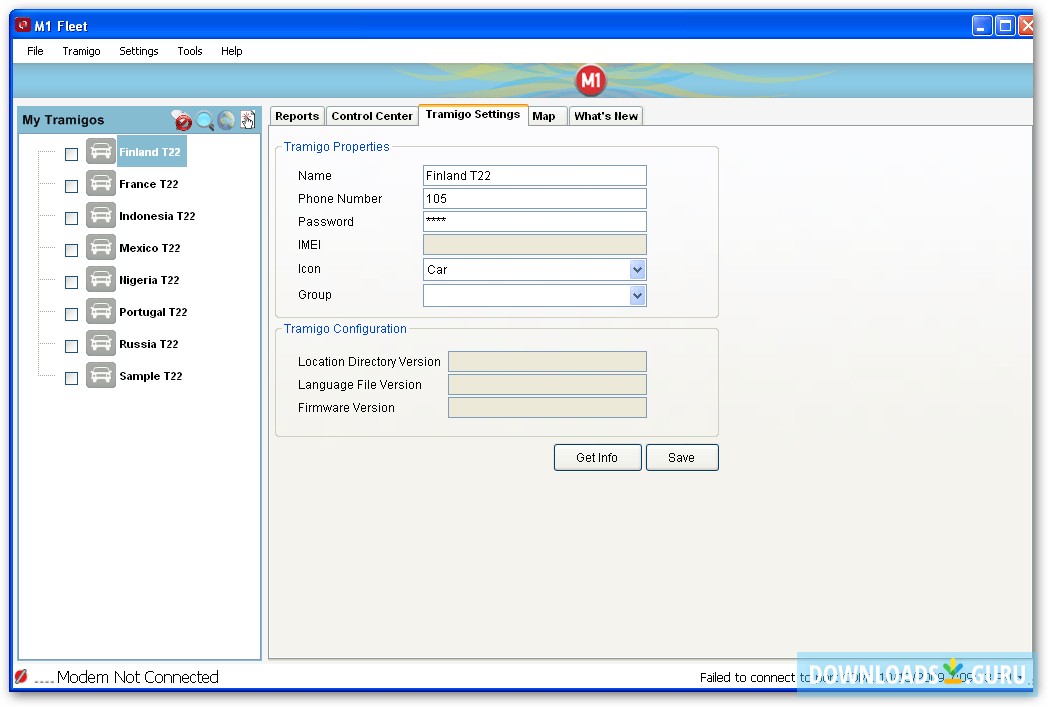This screenshot has width=1048, height=707.
Task: Tick the Sample T22 checkbox
Action: (x=71, y=378)
